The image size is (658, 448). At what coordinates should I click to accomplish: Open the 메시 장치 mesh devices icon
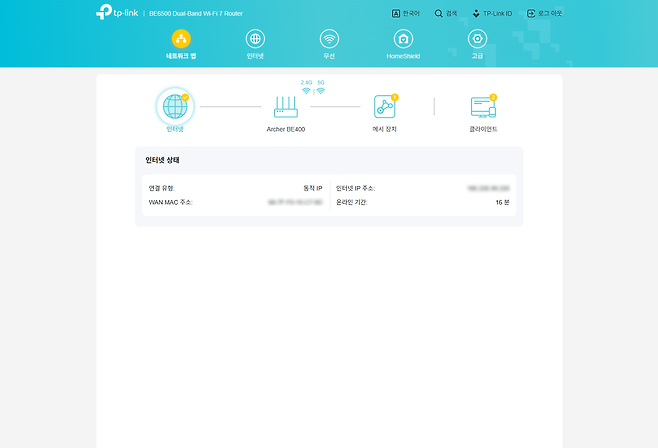[x=385, y=107]
